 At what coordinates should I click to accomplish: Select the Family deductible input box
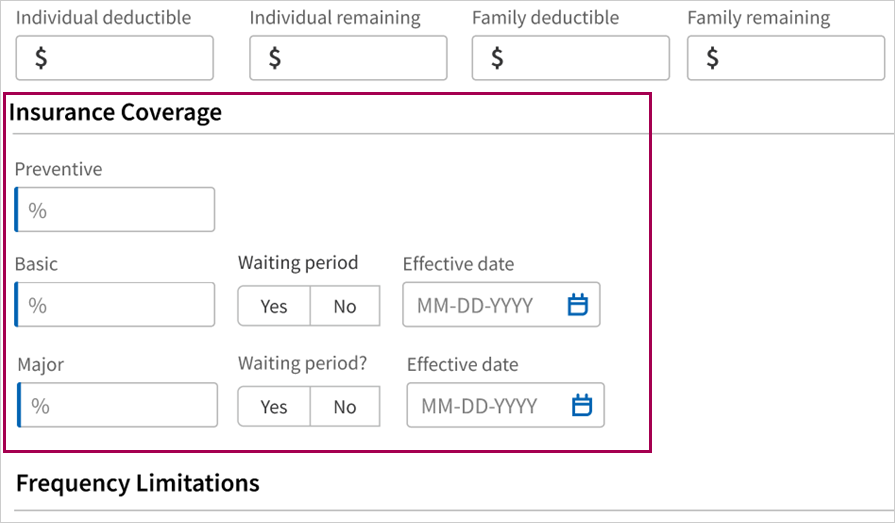coord(571,58)
